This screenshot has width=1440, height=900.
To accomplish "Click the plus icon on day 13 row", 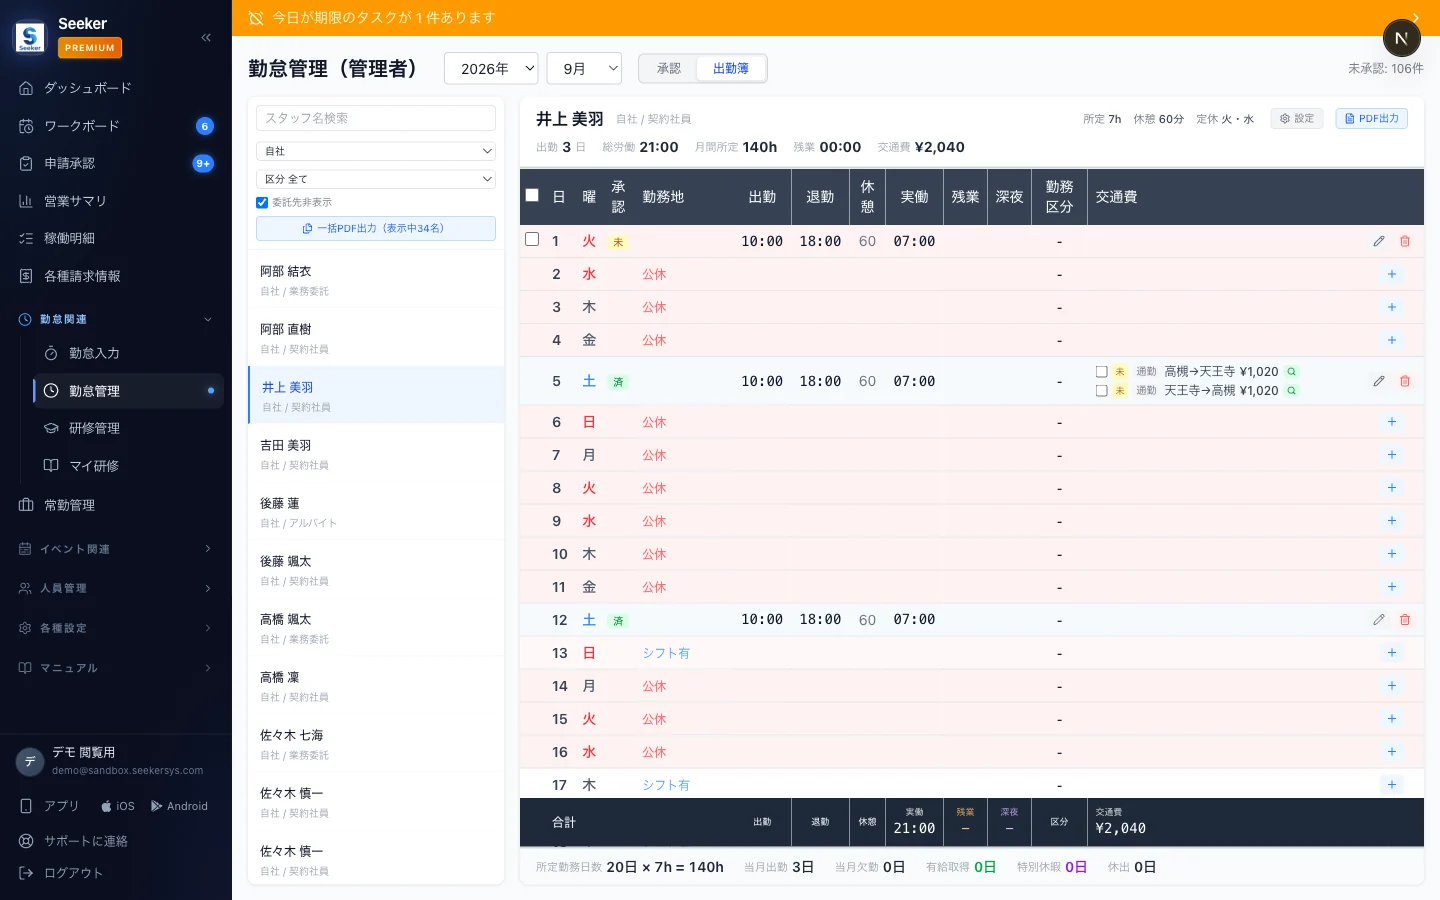I will pyautogui.click(x=1392, y=653).
